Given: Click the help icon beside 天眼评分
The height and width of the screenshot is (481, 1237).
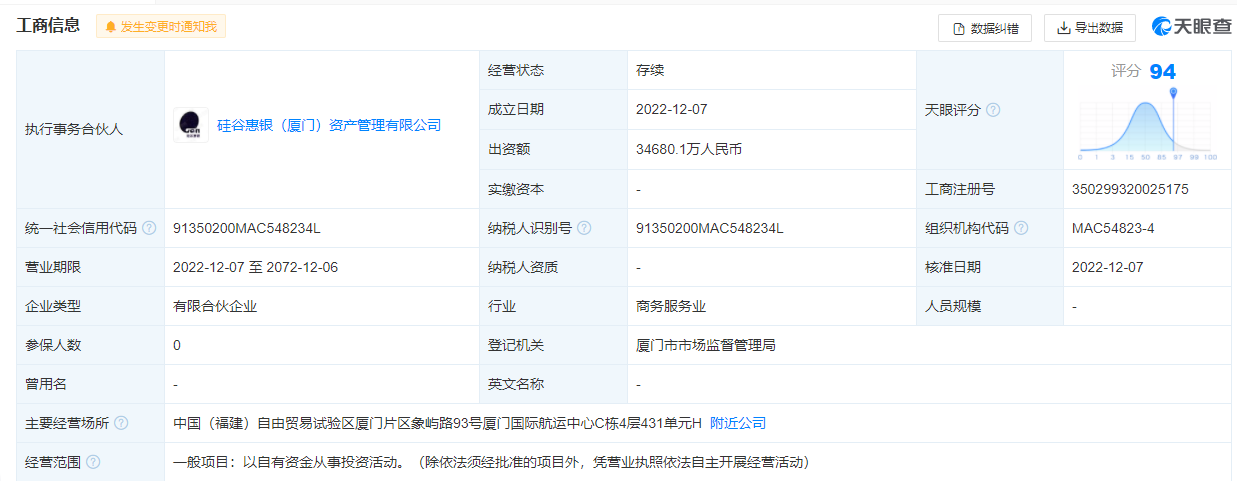Looking at the screenshot, I should click(x=993, y=110).
